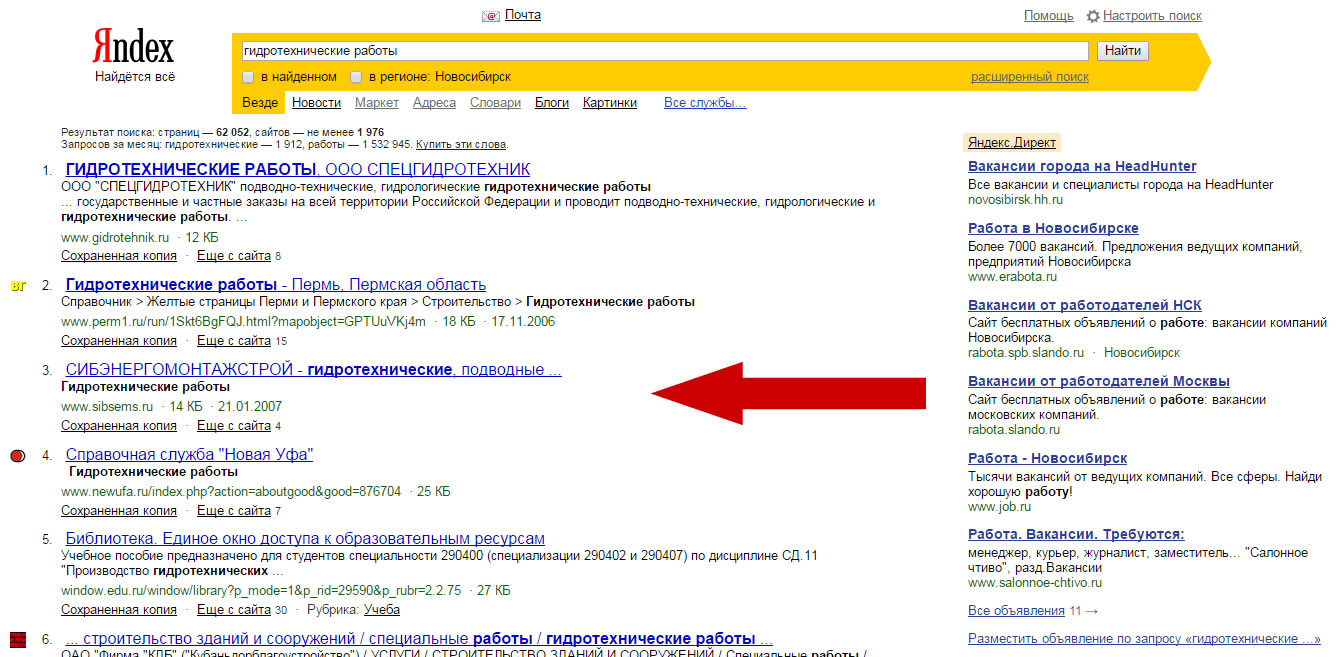The width and height of the screenshot is (1338, 657).
Task: Switch to the Словари tab
Action: pos(495,103)
